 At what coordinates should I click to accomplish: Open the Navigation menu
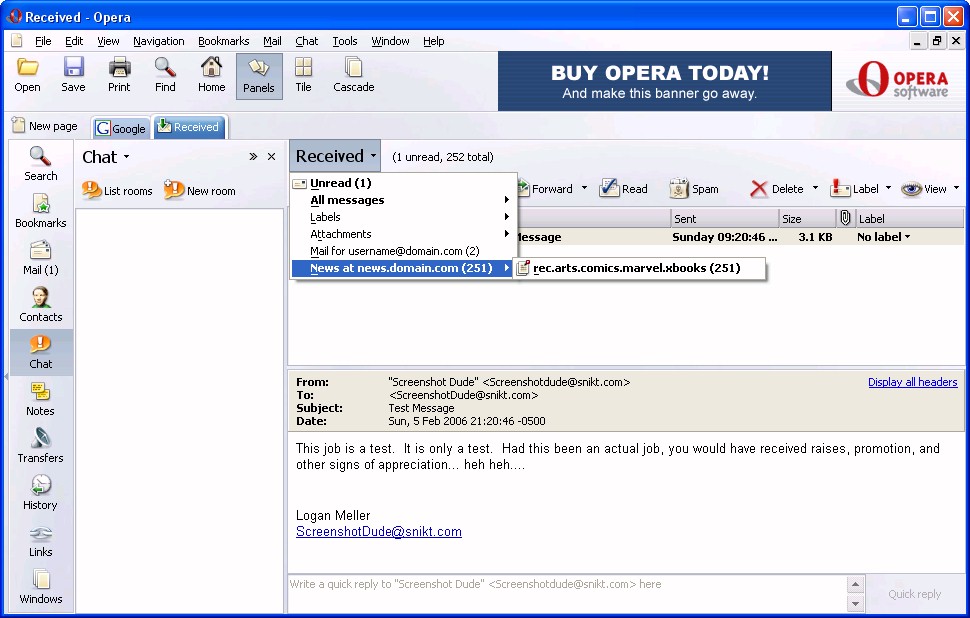158,41
